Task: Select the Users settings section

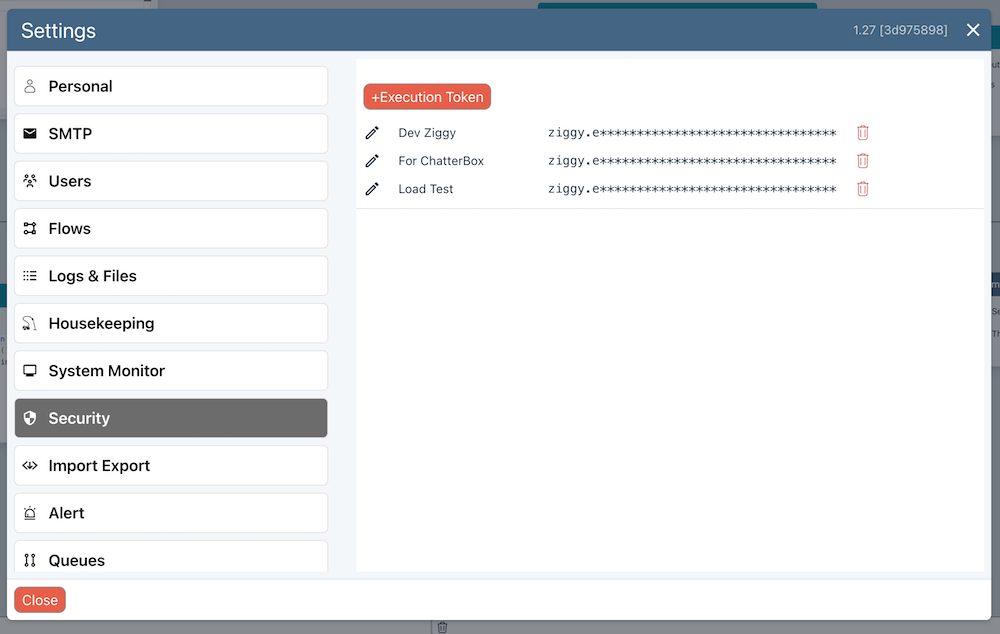Action: click(171, 181)
